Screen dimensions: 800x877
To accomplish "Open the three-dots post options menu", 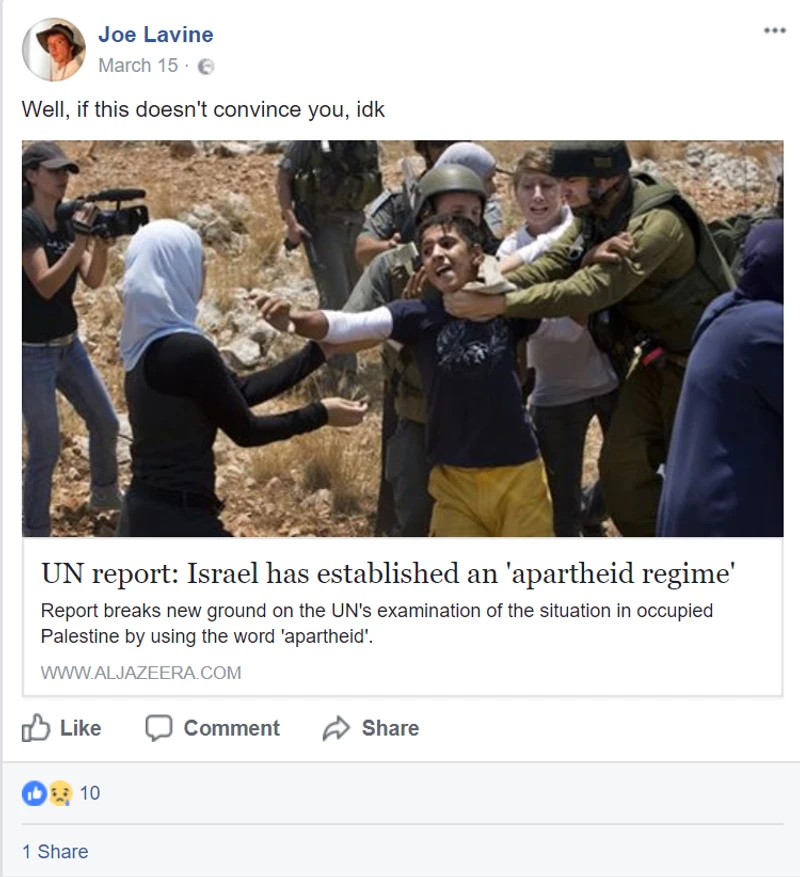I will tap(775, 30).
